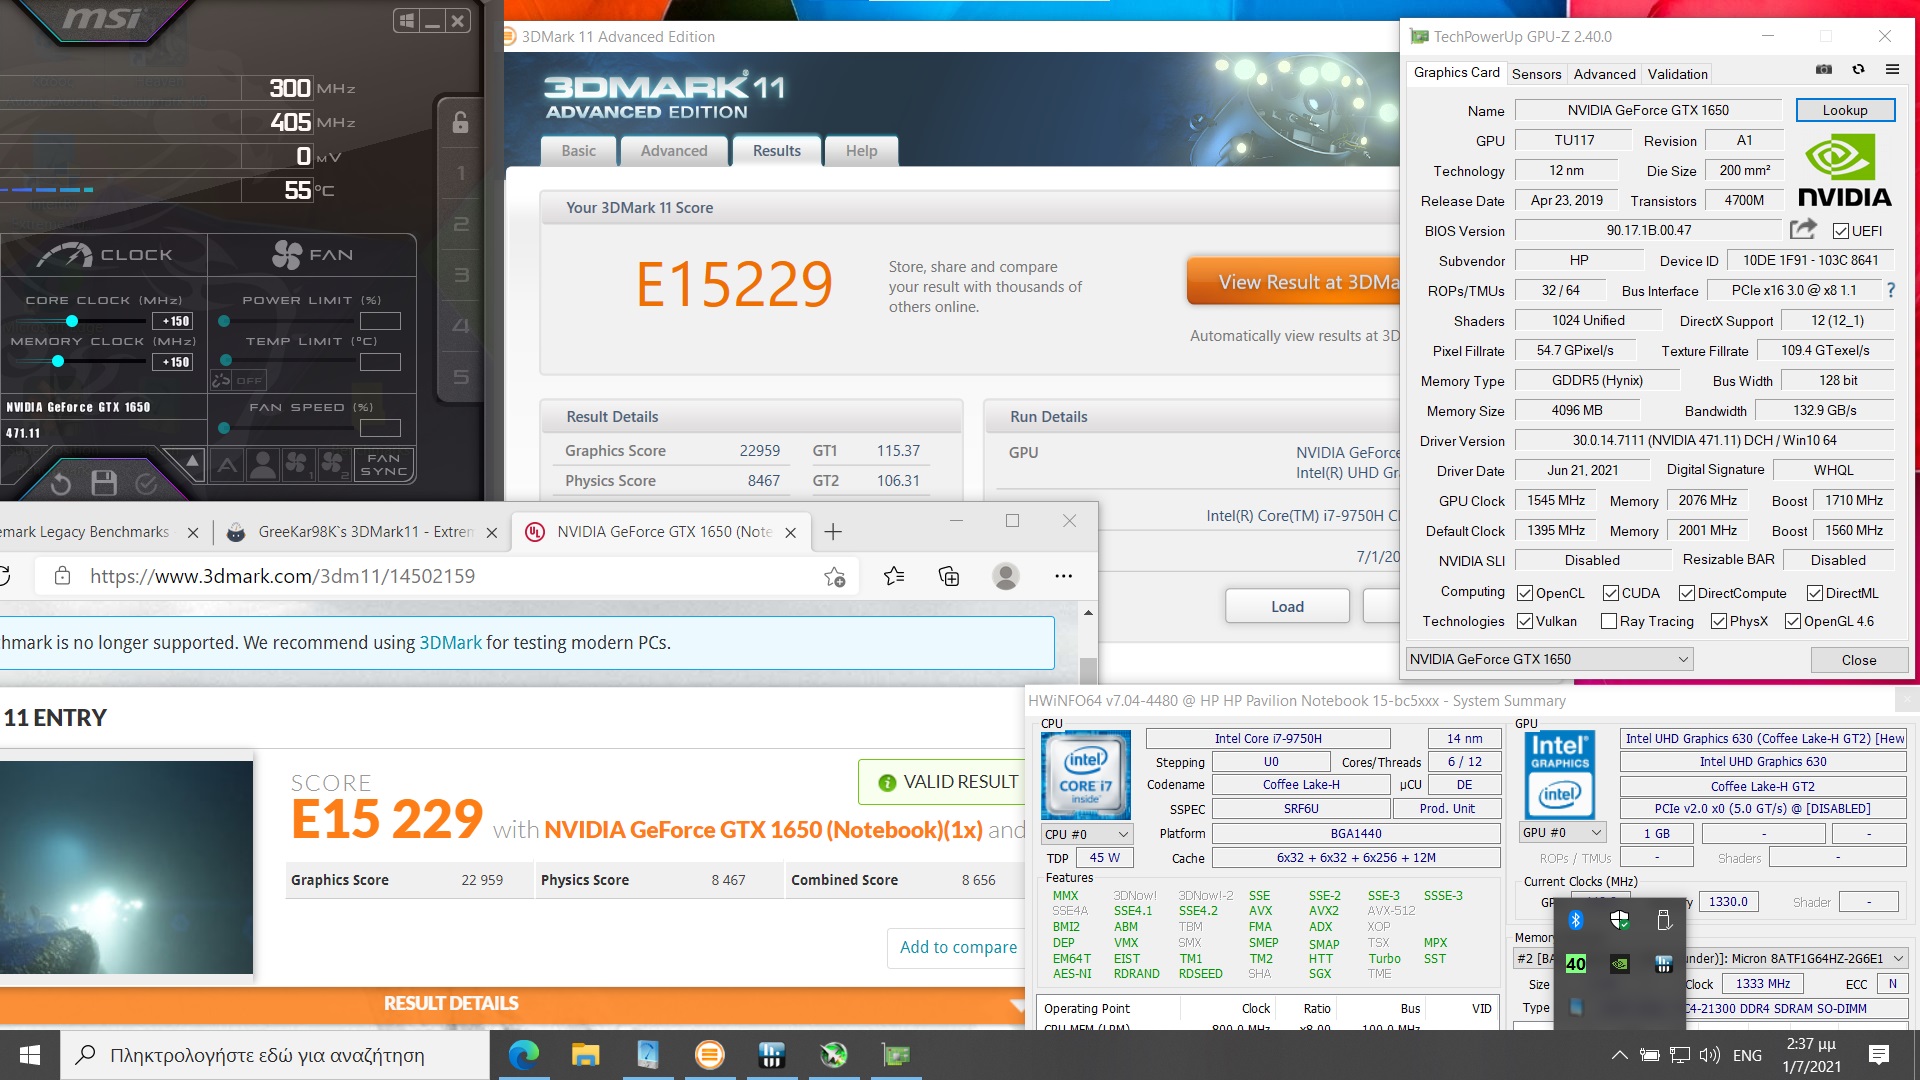Click the bus interface question mark
This screenshot has height=1080, width=1920.
[1890, 290]
